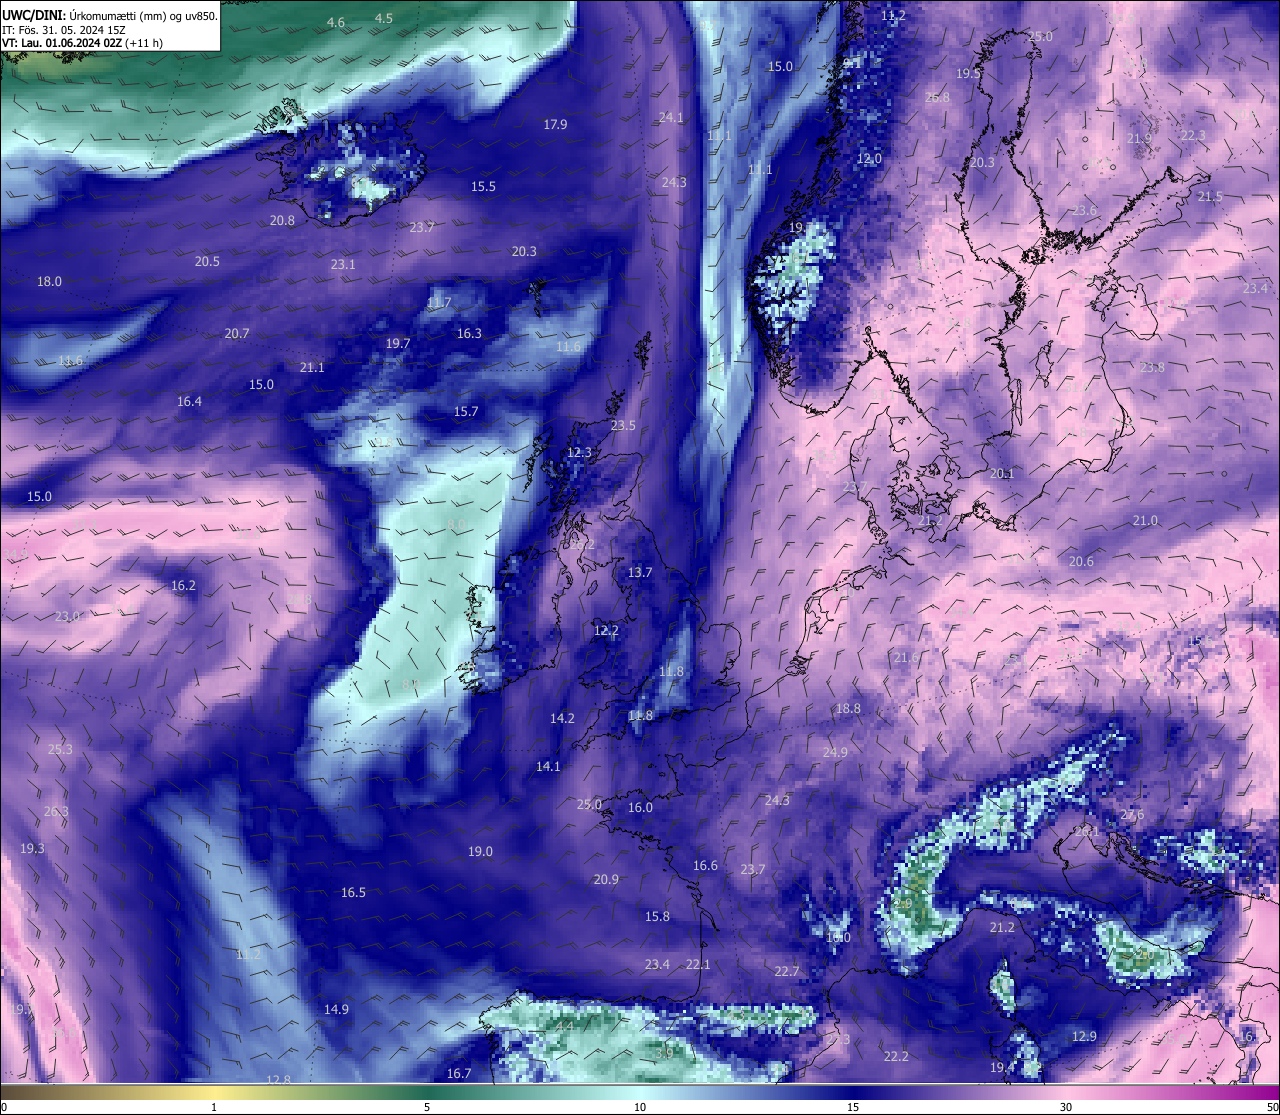This screenshot has height=1115, width=1280.
Task: Select the 20.7 value label
Action: pos(237,333)
